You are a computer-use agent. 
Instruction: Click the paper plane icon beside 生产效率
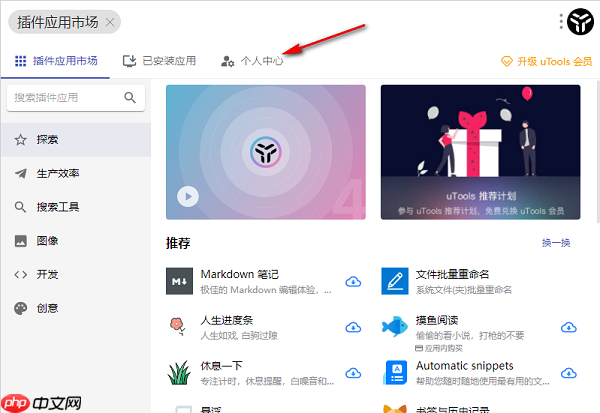[21, 173]
